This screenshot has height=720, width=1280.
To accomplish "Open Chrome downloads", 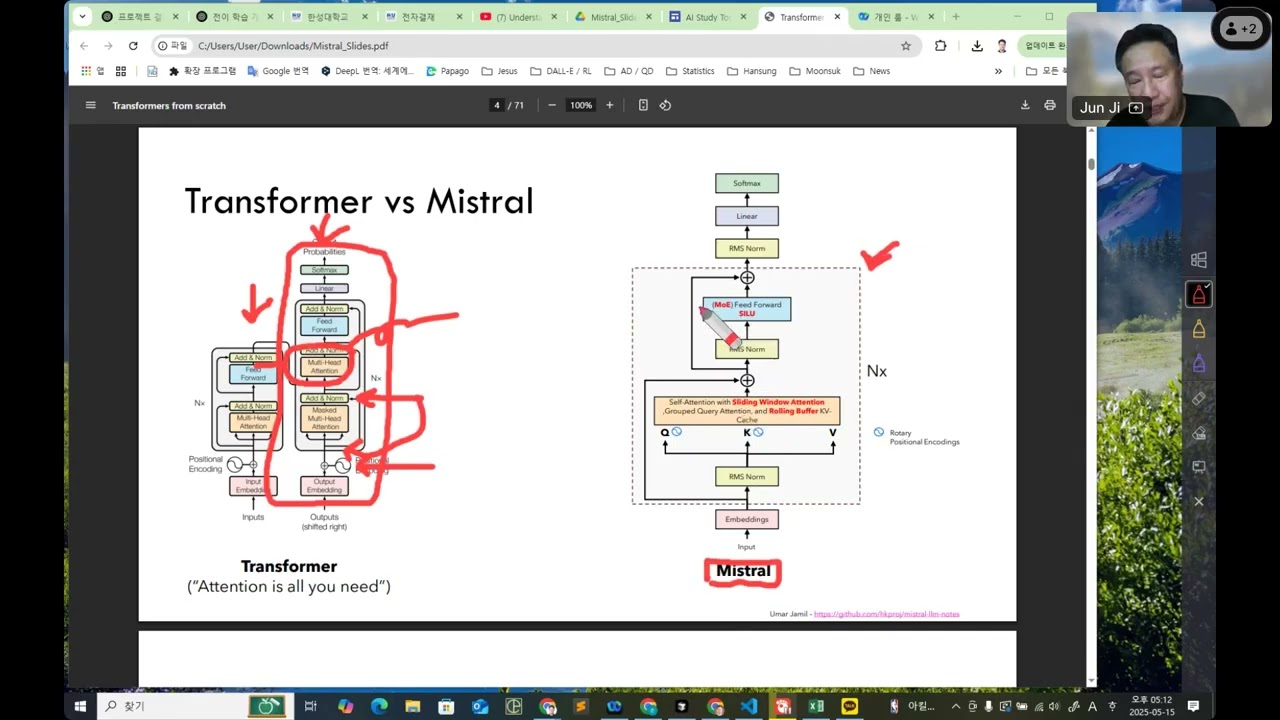I will pyautogui.click(x=977, y=46).
